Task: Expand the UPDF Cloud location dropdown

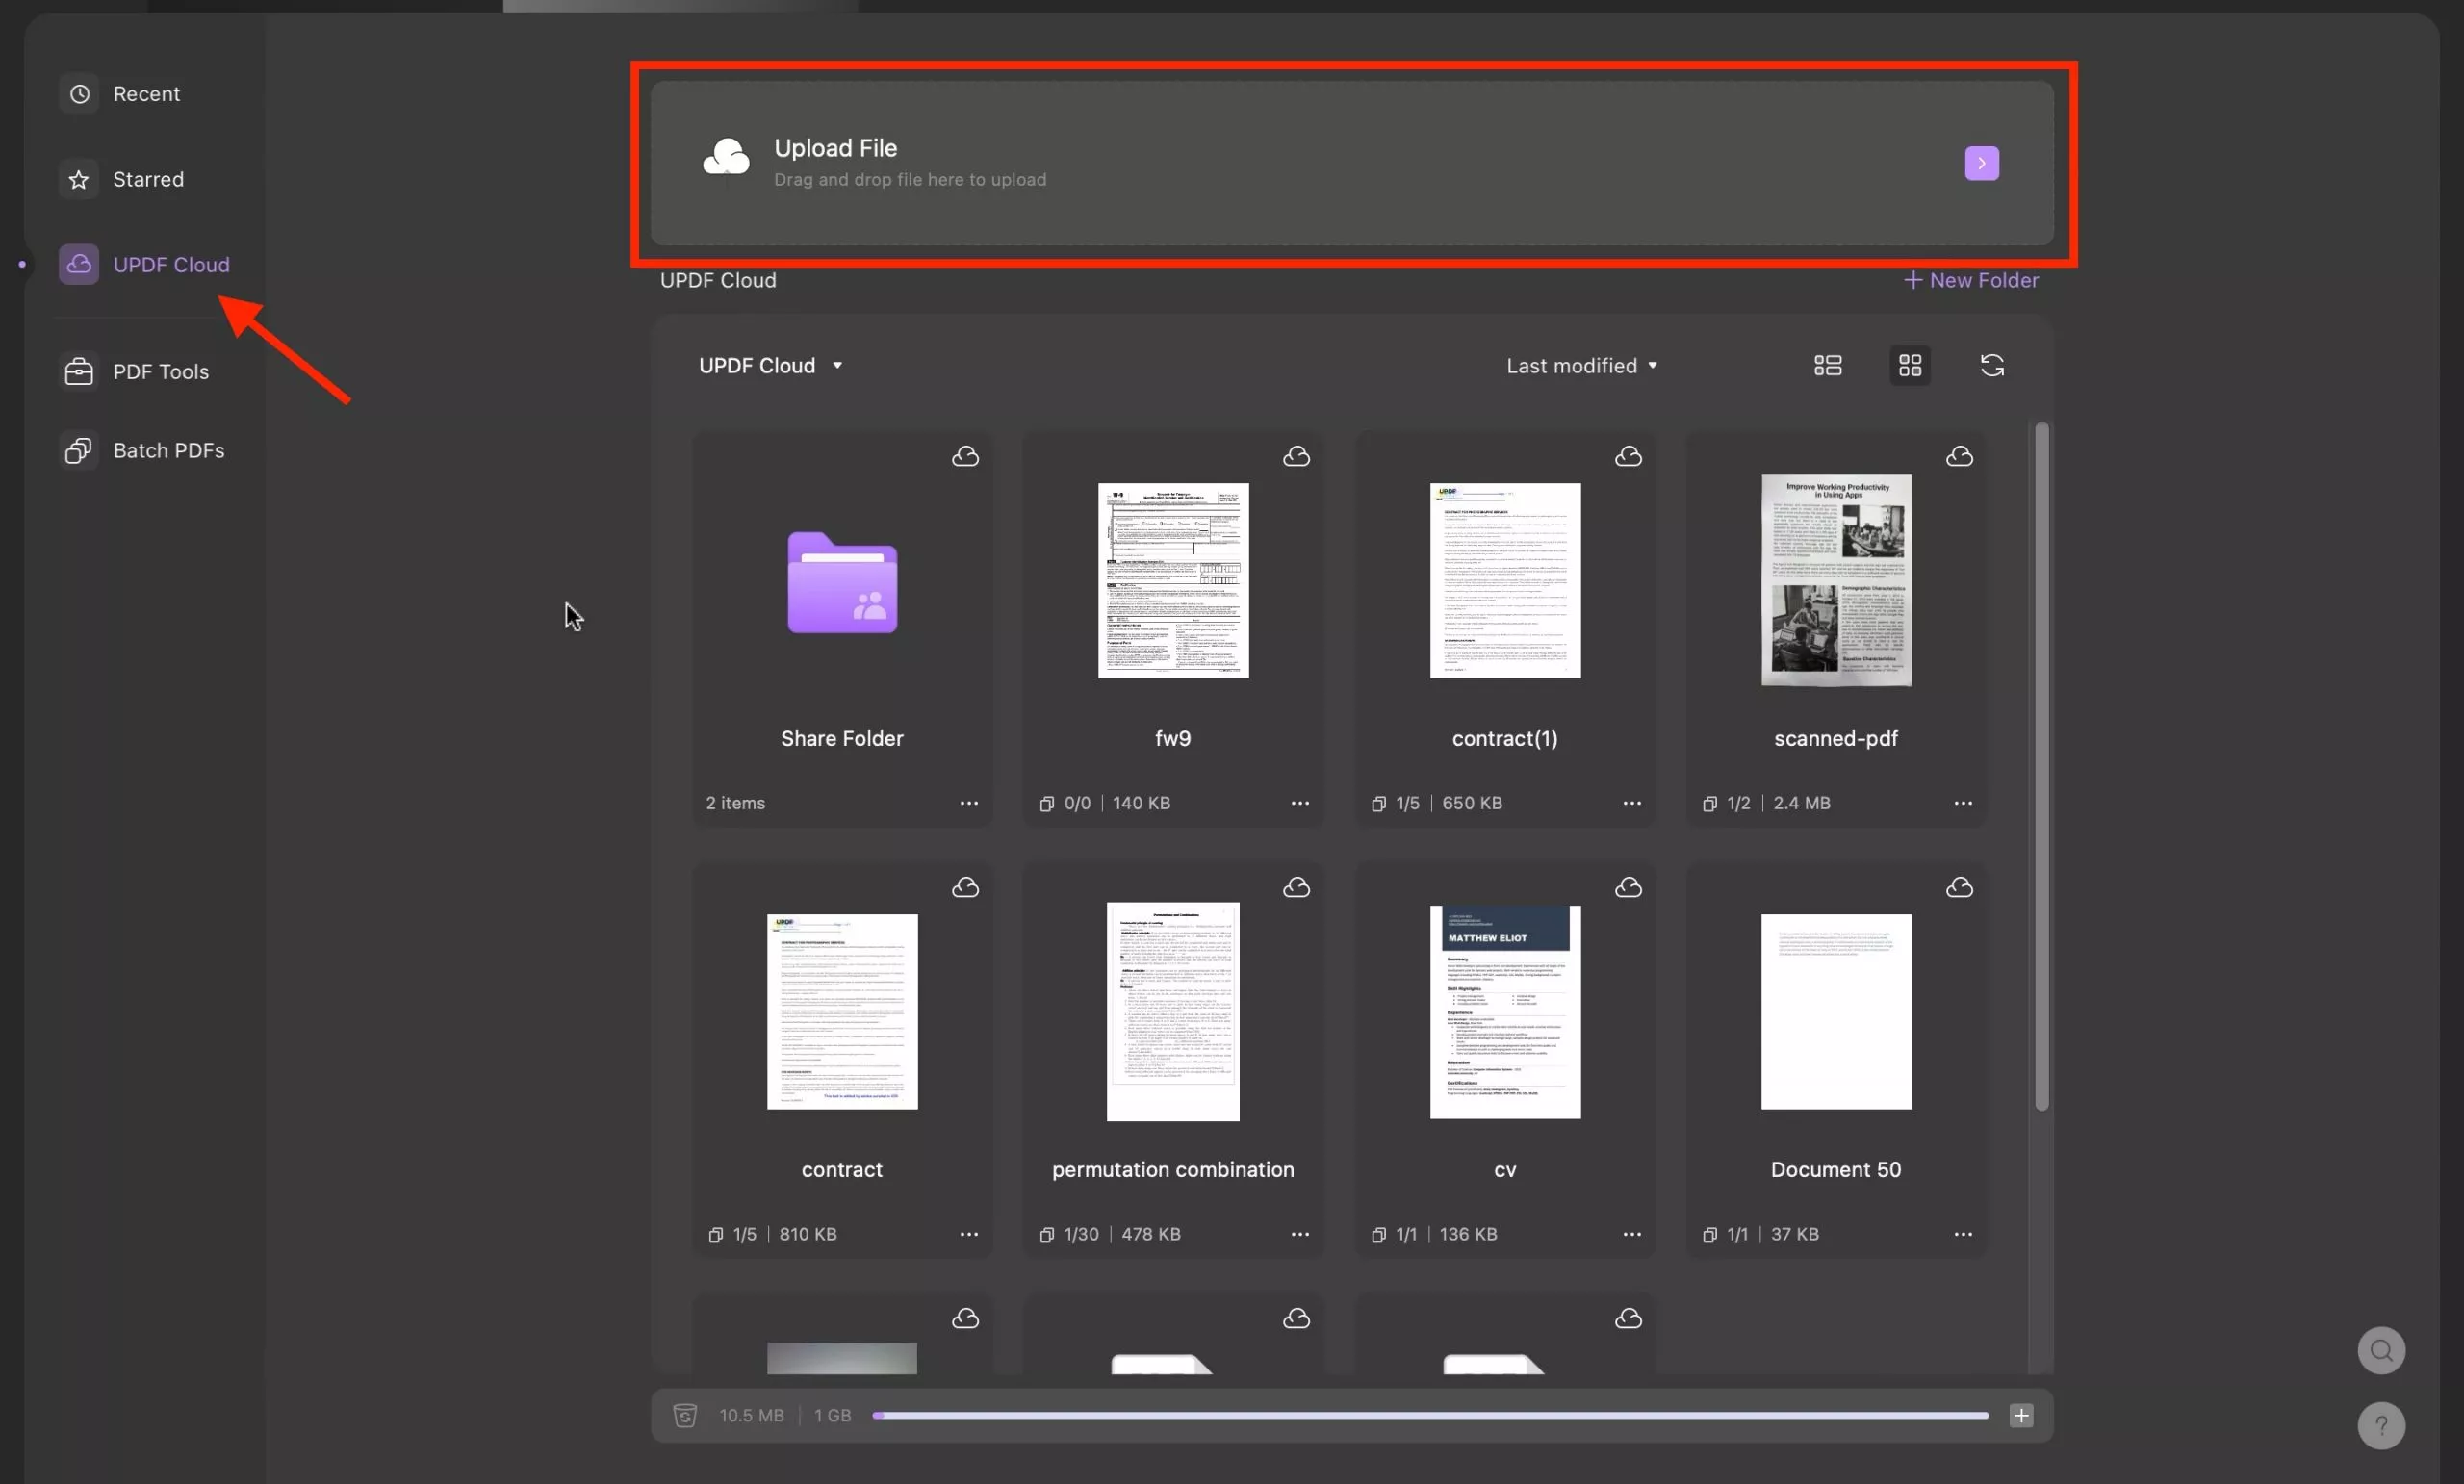Action: (x=770, y=365)
